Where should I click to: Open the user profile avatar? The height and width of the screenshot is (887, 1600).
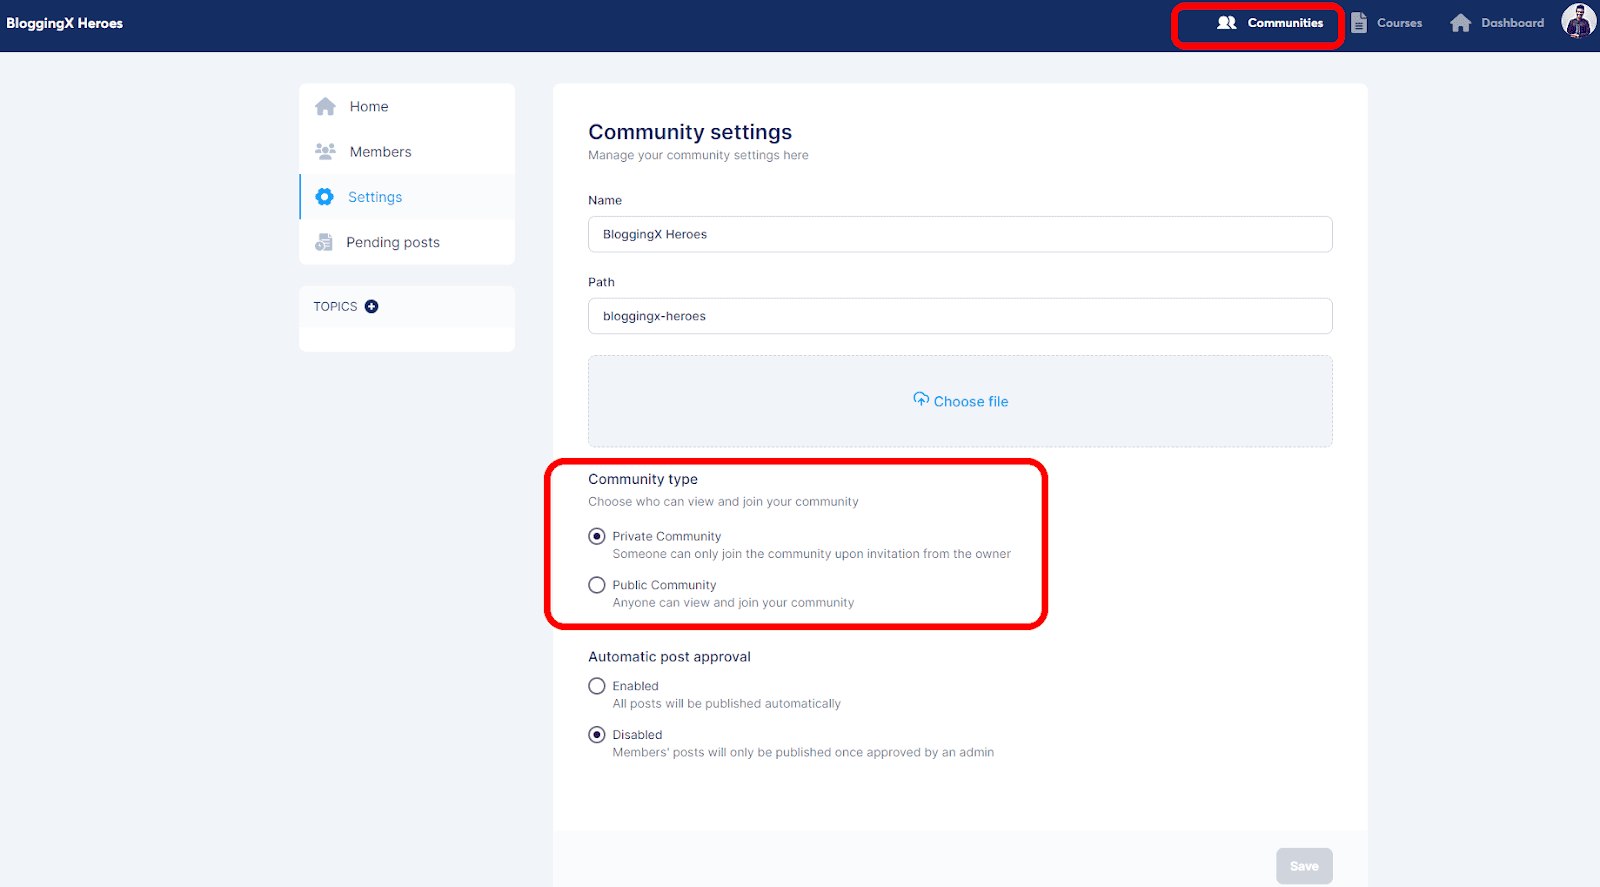pos(1578,21)
